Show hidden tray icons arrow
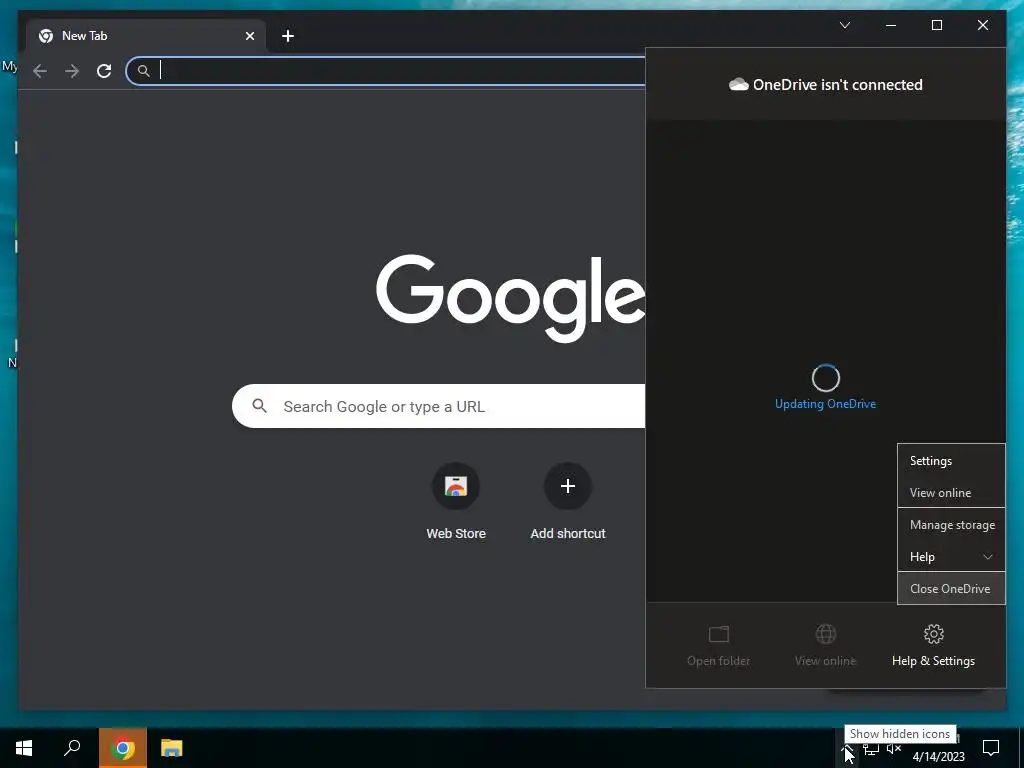This screenshot has height=768, width=1024. (847, 749)
